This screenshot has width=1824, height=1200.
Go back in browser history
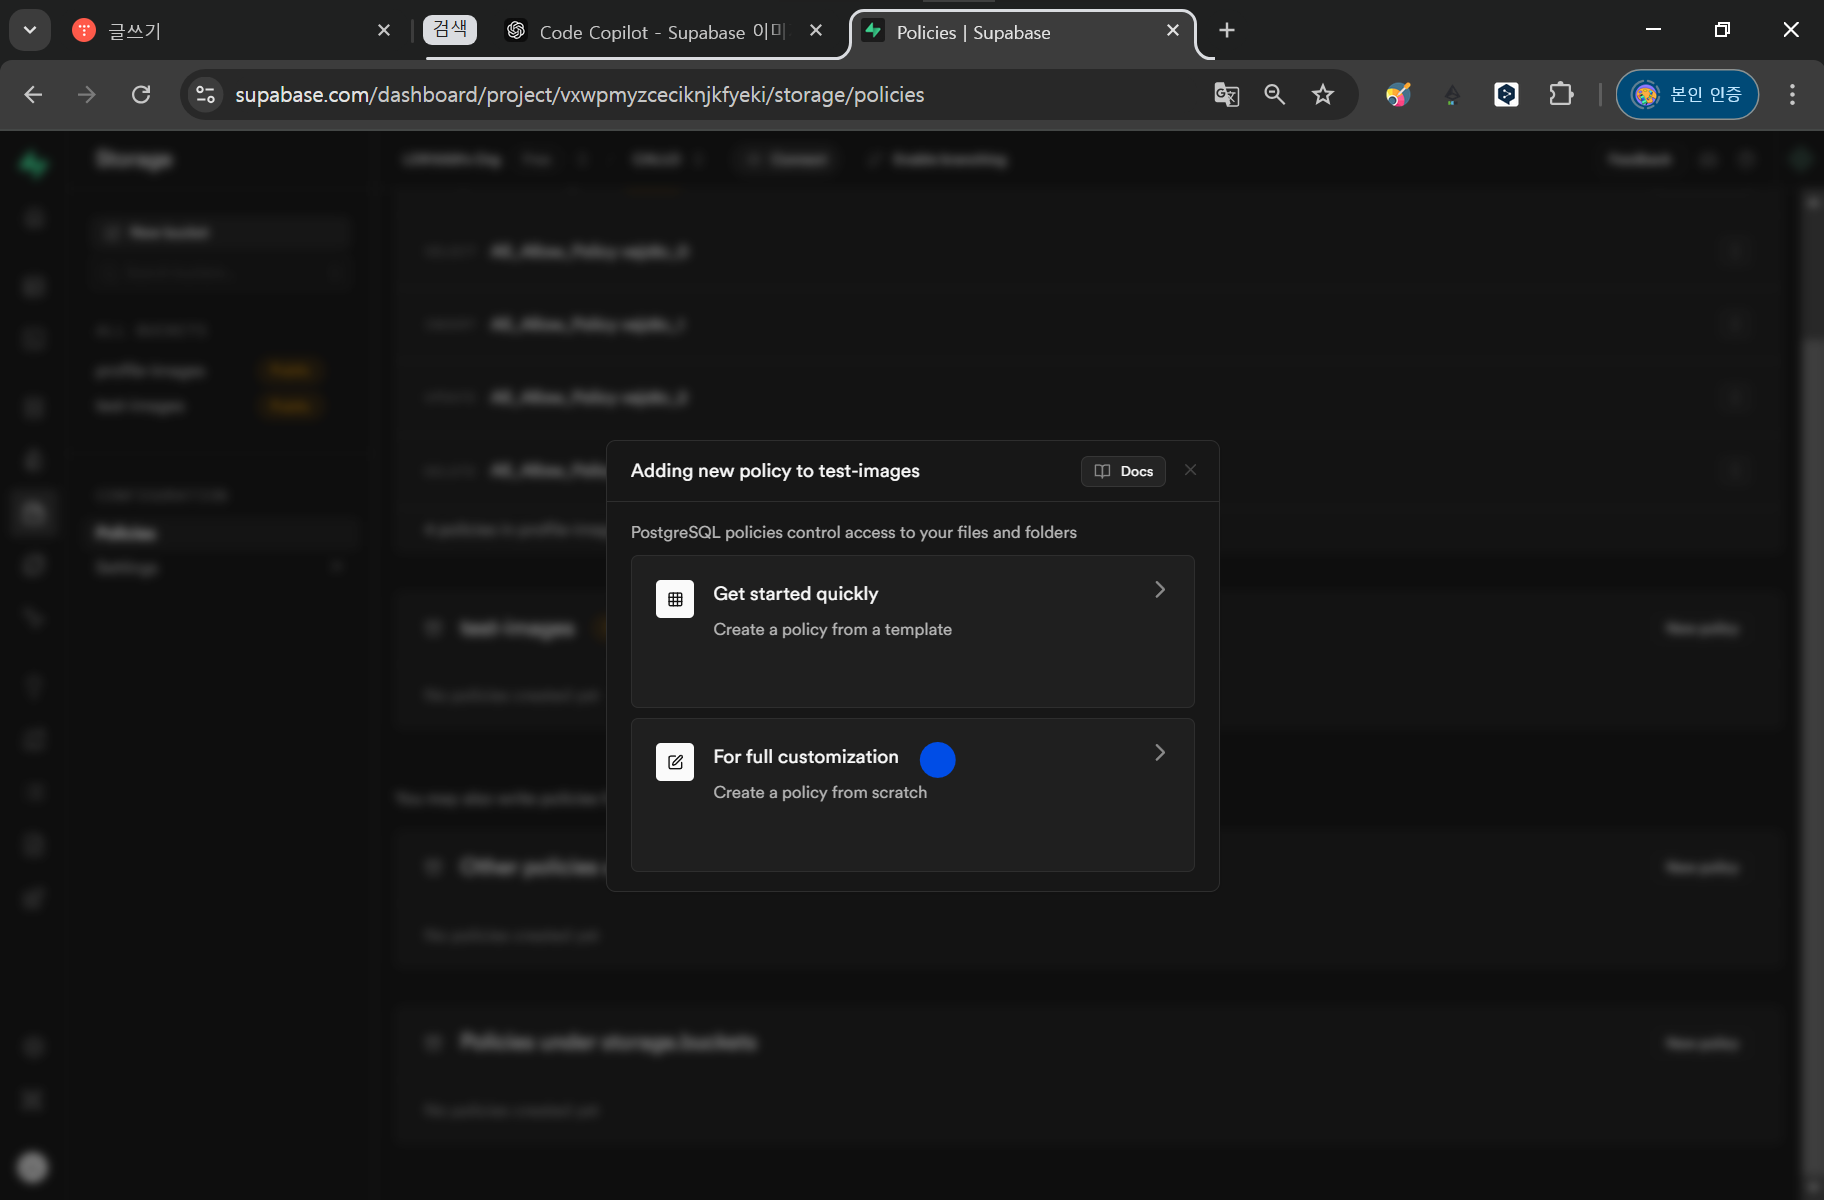33,94
